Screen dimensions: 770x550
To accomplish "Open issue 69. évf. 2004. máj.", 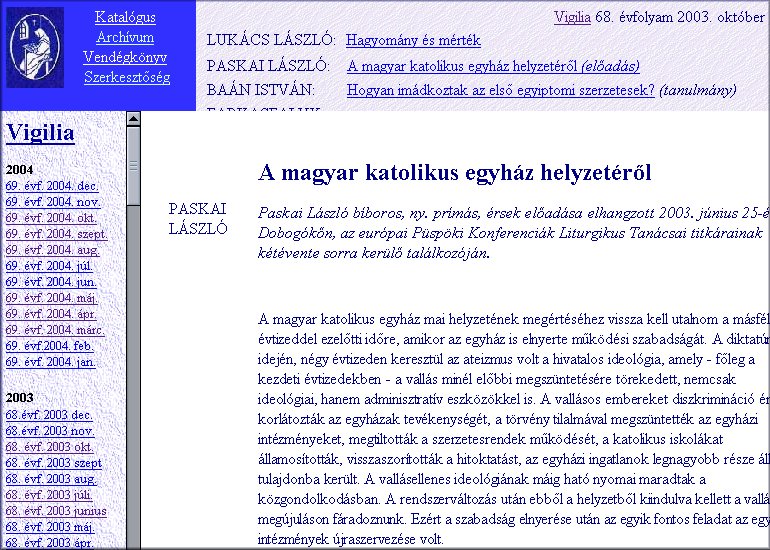I will coord(52,298).
